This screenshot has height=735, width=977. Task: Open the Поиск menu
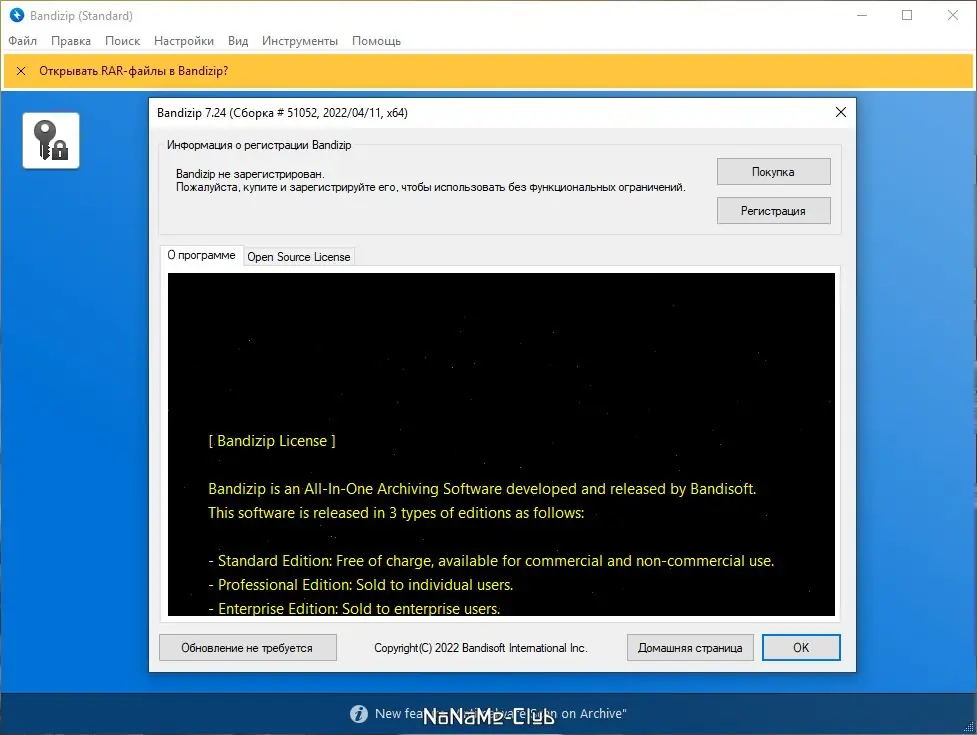tap(122, 41)
